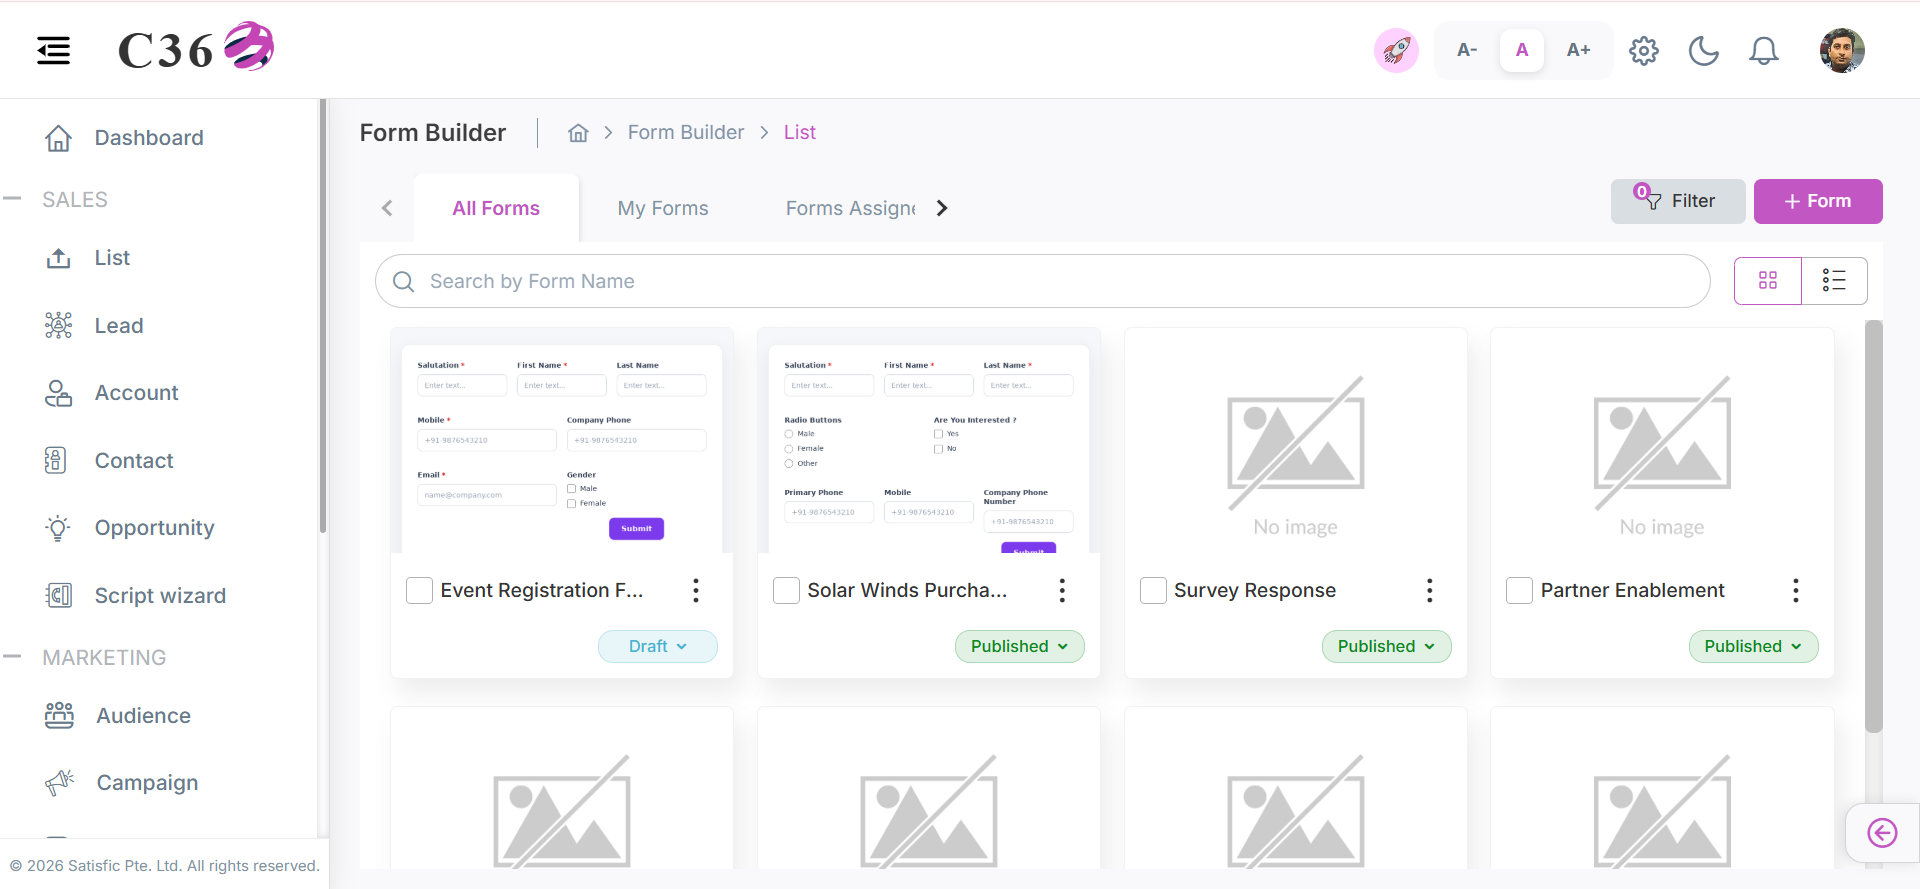This screenshot has height=889, width=1920.
Task: Open settings gear in header
Action: (1644, 50)
